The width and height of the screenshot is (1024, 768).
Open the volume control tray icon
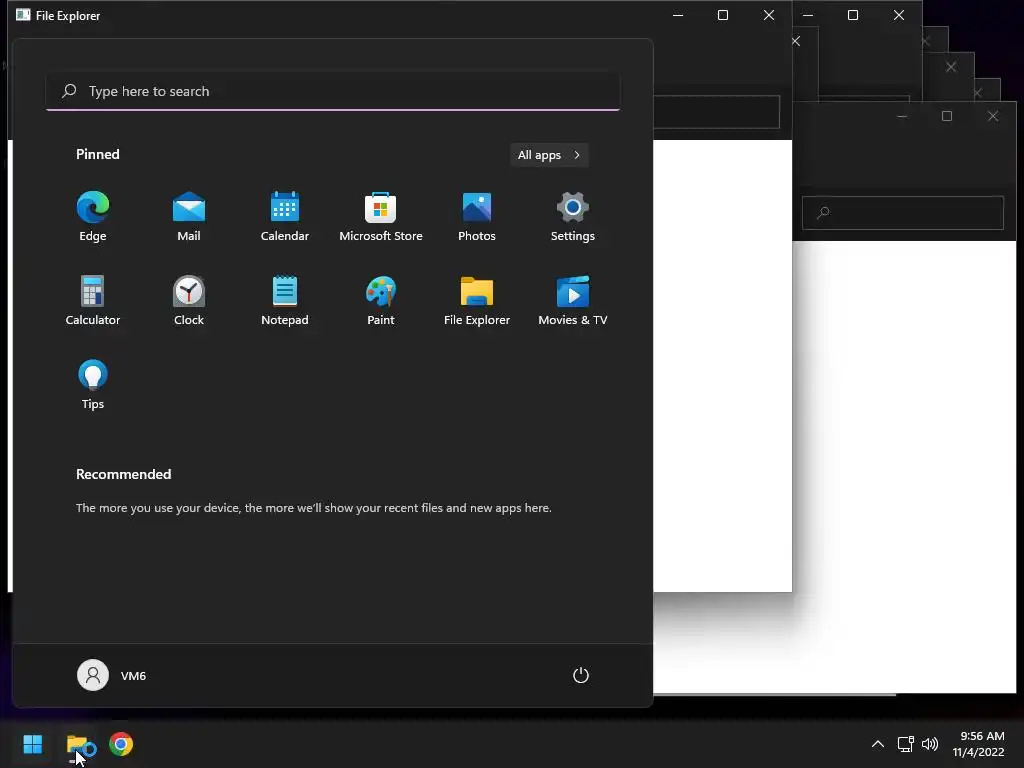pos(930,744)
